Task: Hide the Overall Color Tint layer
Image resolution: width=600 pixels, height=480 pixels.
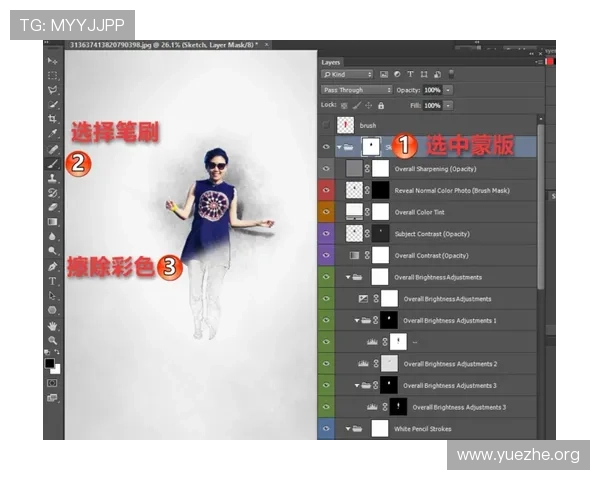Action: (326, 212)
